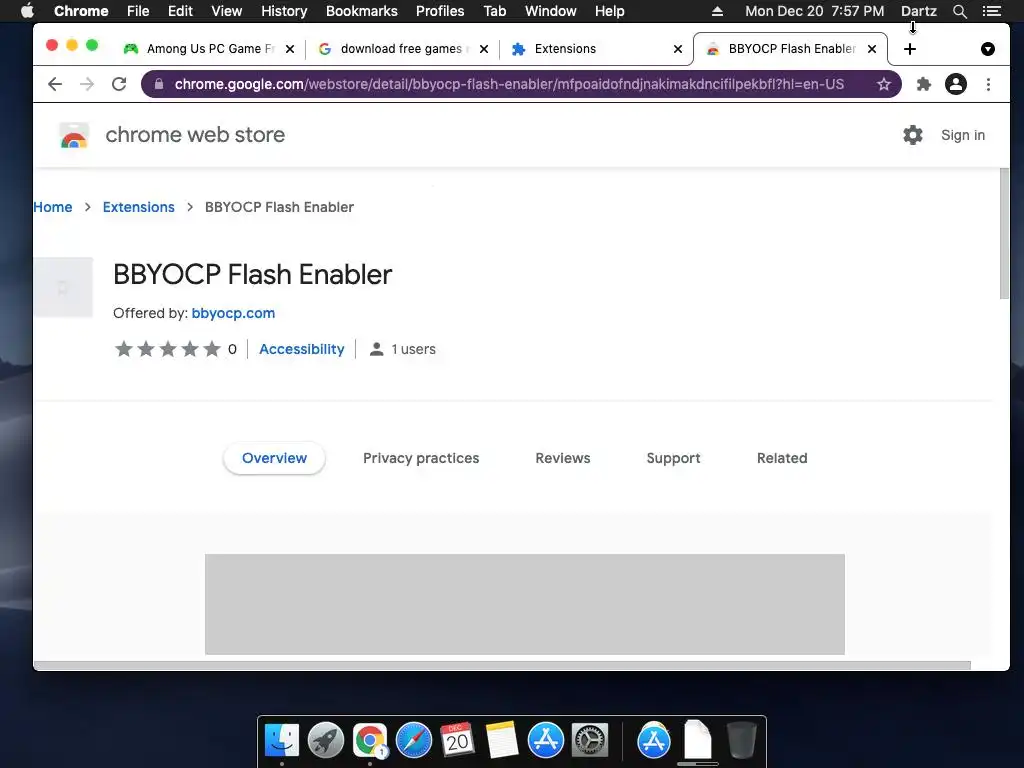This screenshot has width=1024, height=768.
Task: Click the BBYOCP Flash Enabler heading
Action: (252, 275)
